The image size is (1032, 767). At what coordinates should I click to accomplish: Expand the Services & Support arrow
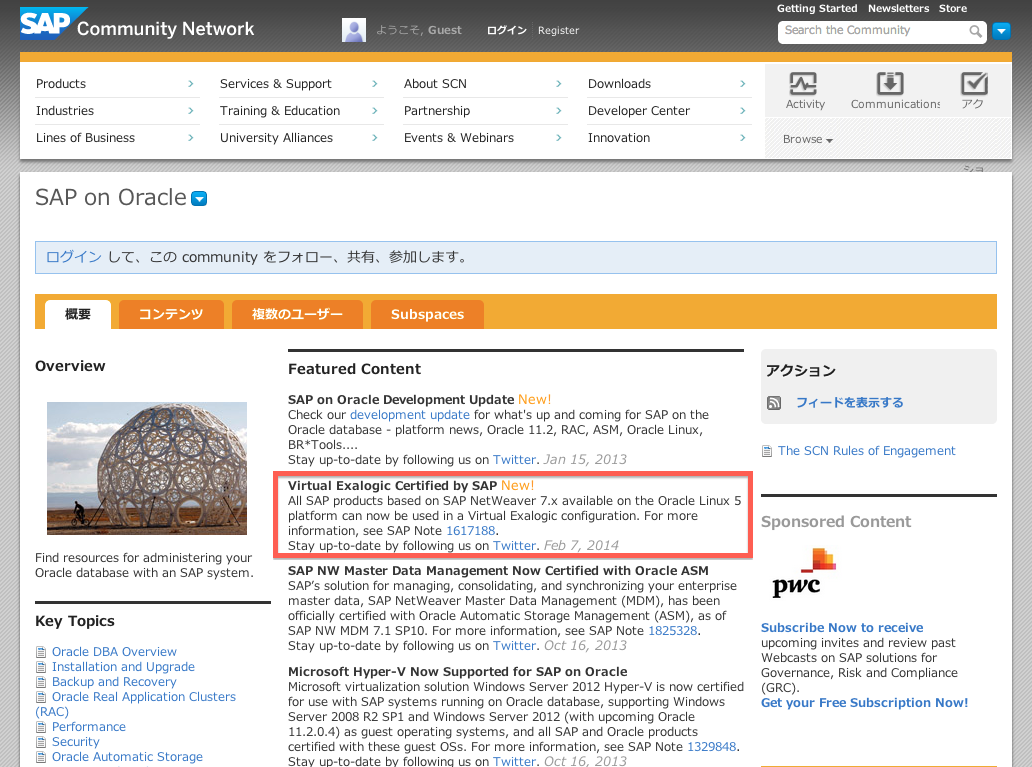(x=374, y=84)
